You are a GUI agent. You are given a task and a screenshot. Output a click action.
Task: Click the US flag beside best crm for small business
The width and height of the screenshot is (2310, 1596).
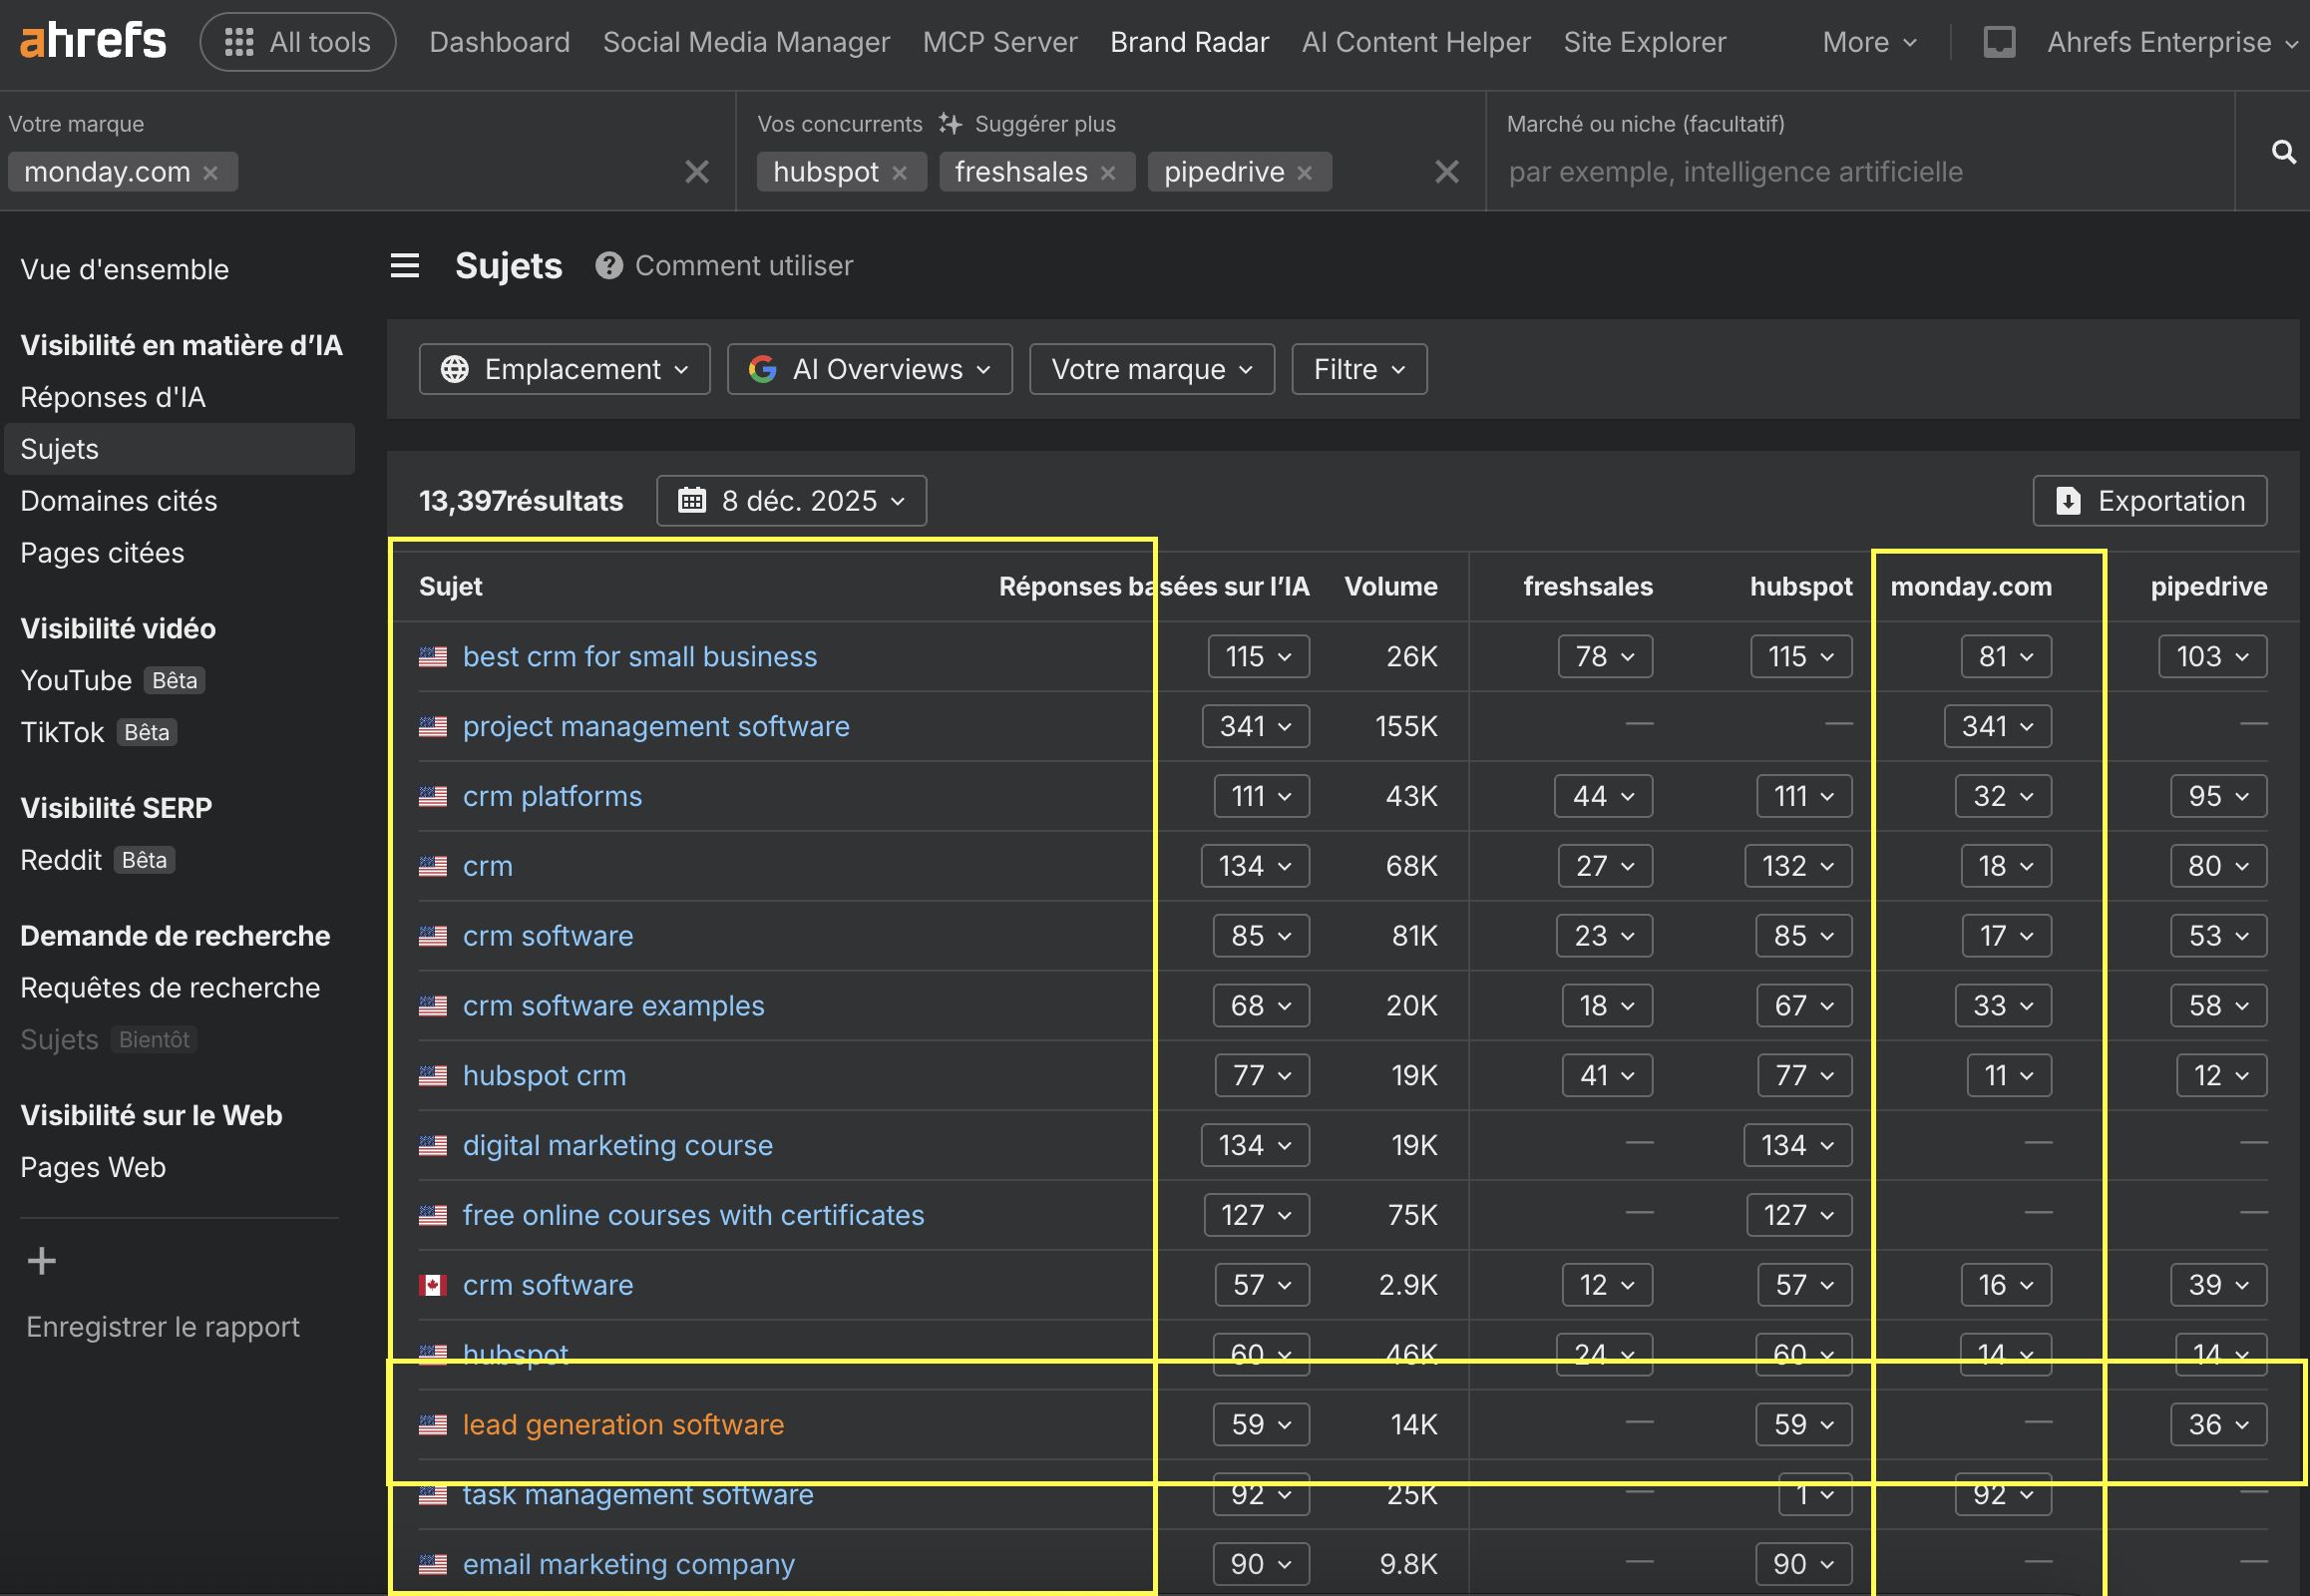433,656
